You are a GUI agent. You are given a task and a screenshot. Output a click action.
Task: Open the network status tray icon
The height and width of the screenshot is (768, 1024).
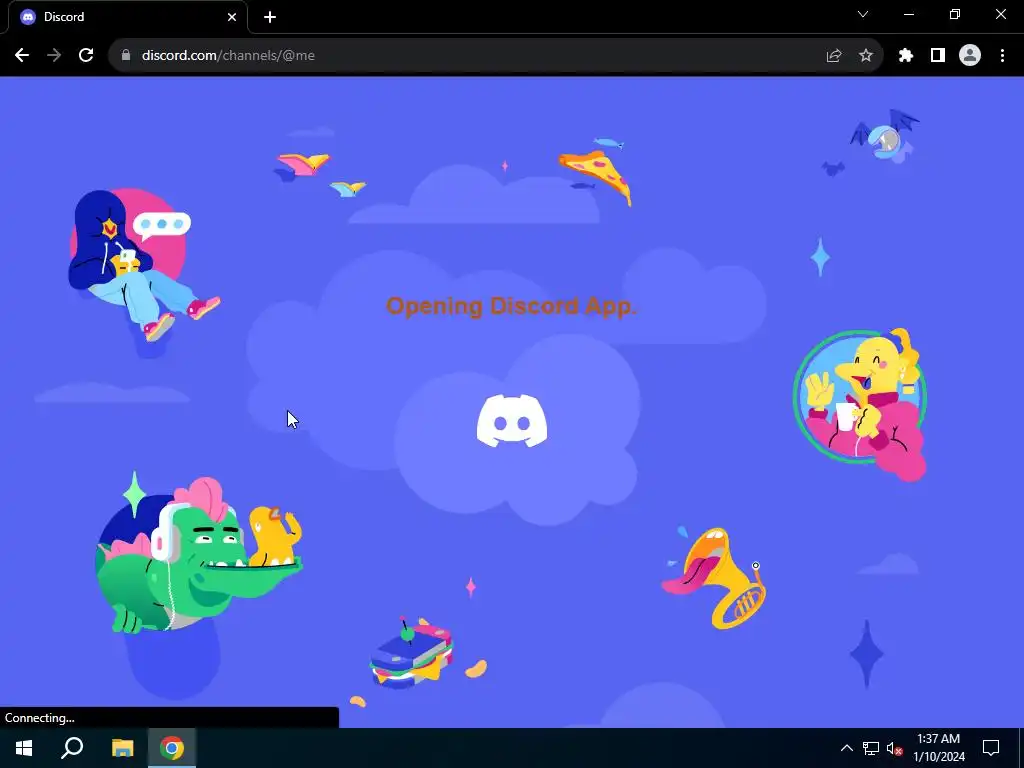click(871, 748)
